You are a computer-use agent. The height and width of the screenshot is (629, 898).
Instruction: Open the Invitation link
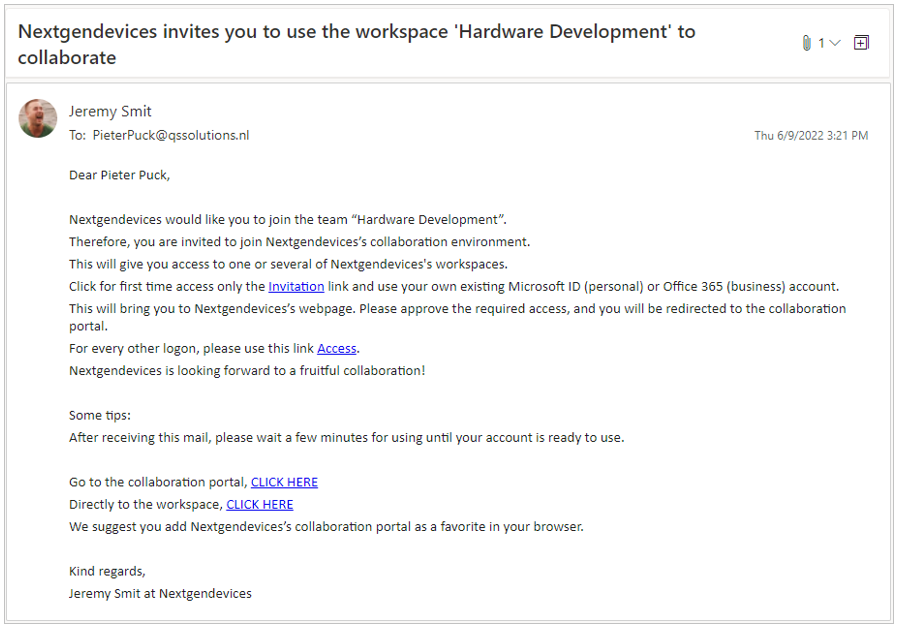pos(296,286)
